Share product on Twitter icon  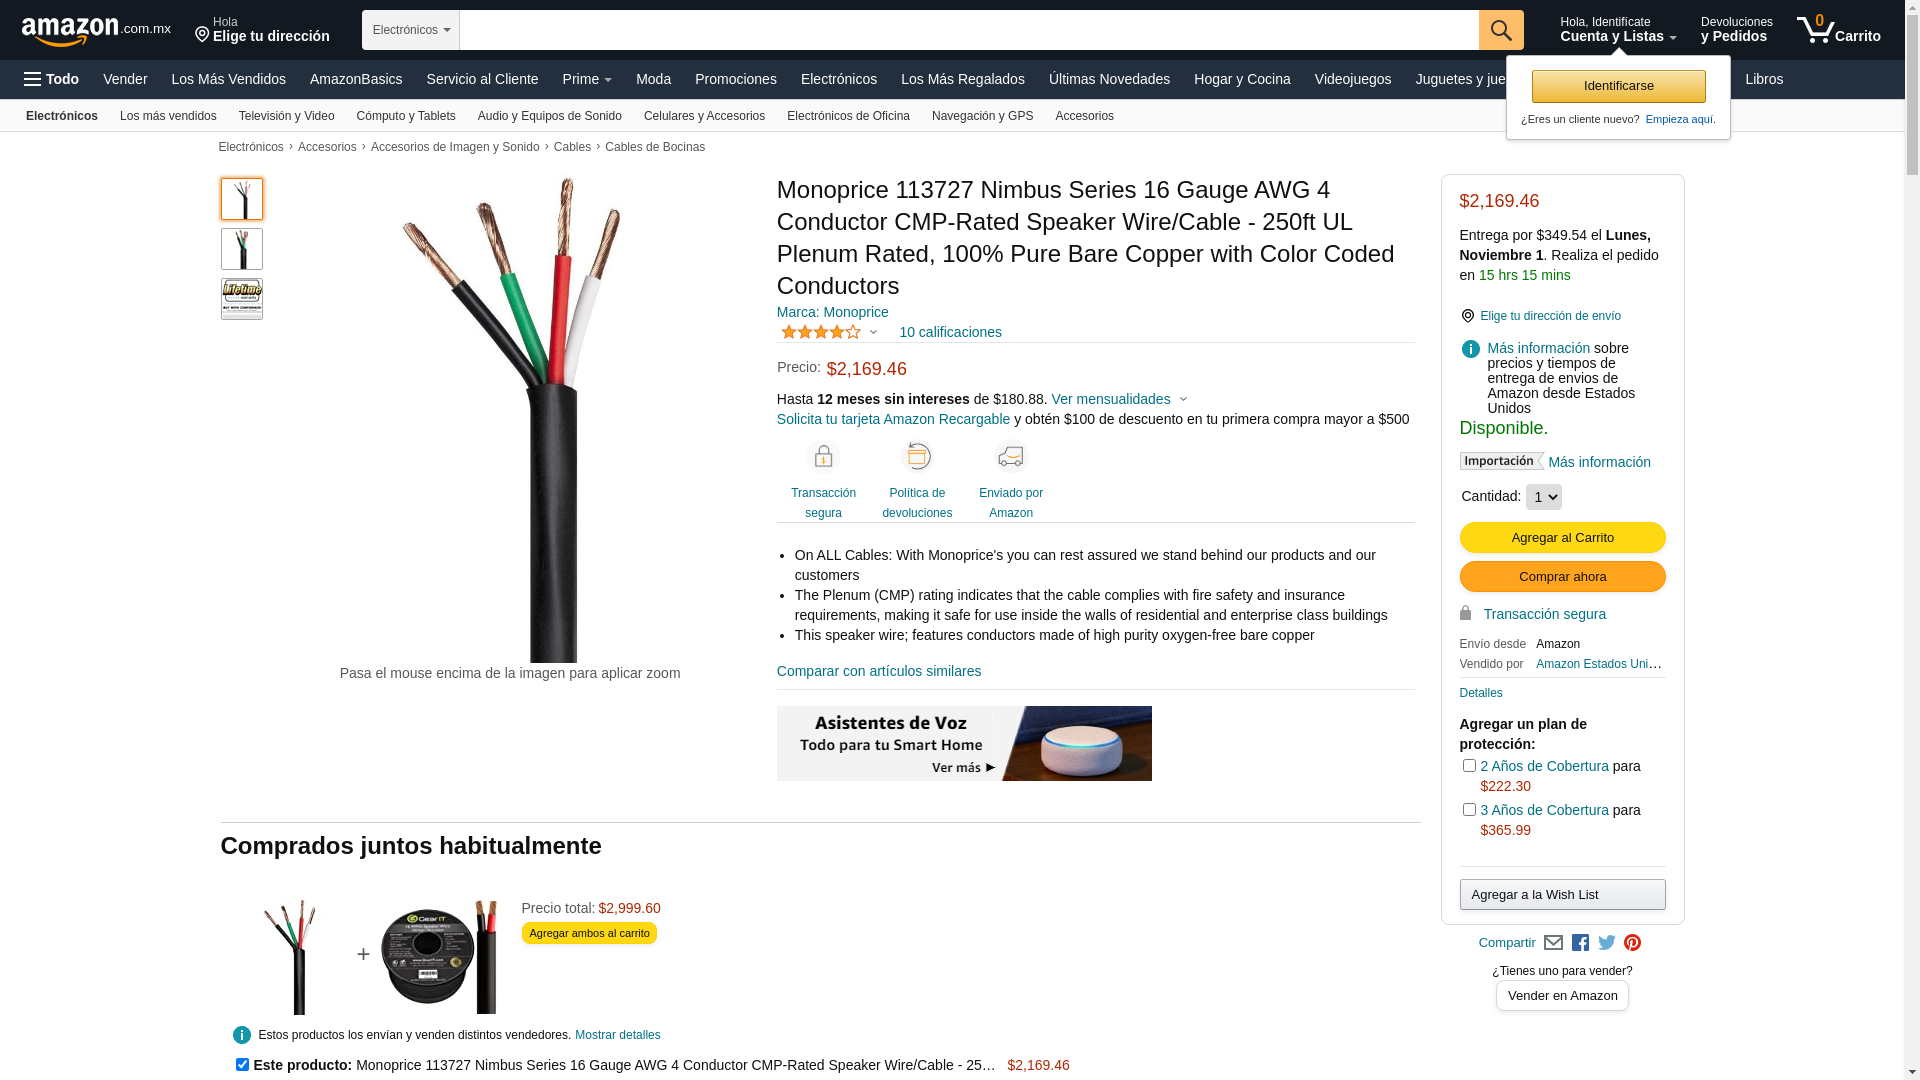coord(1607,943)
